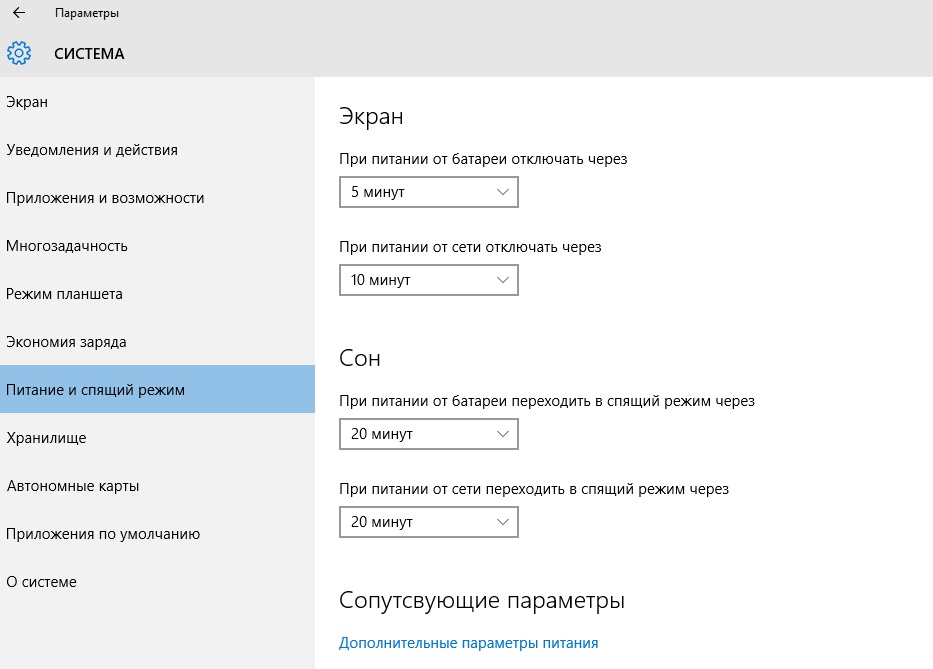933x669 pixels.
Task: Click the Параметры window title text
Action: pos(87,14)
